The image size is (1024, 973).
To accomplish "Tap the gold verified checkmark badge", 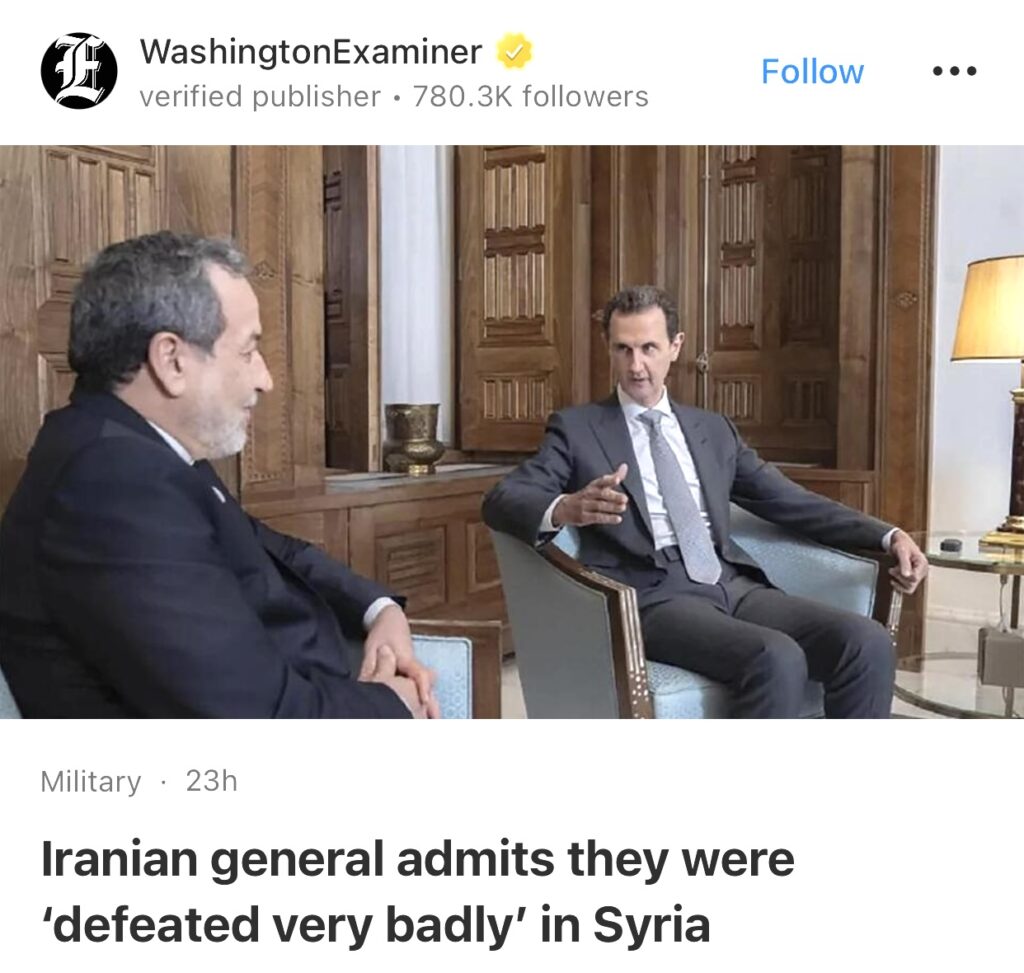I will (515, 52).
